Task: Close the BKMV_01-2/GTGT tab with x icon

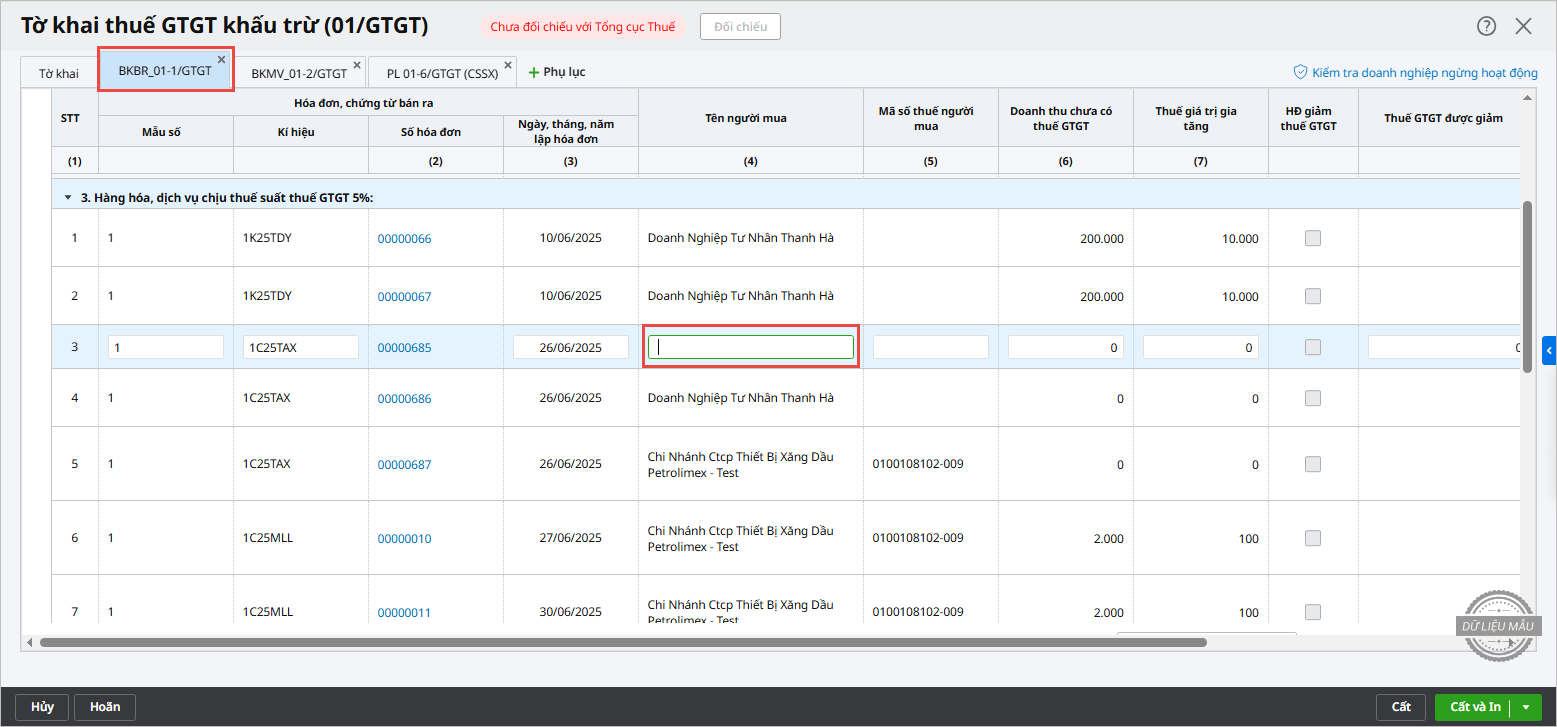Action: (x=357, y=65)
